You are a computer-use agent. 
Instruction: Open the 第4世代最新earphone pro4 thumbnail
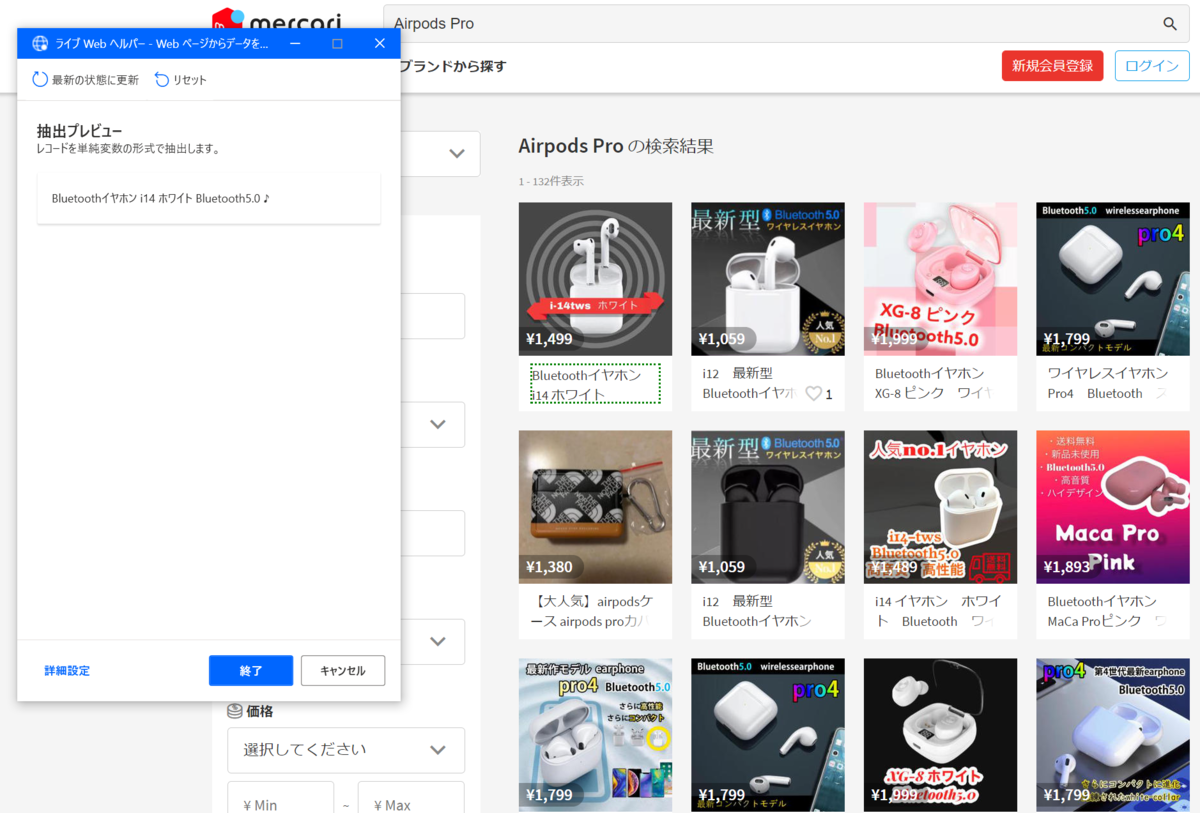[1113, 735]
